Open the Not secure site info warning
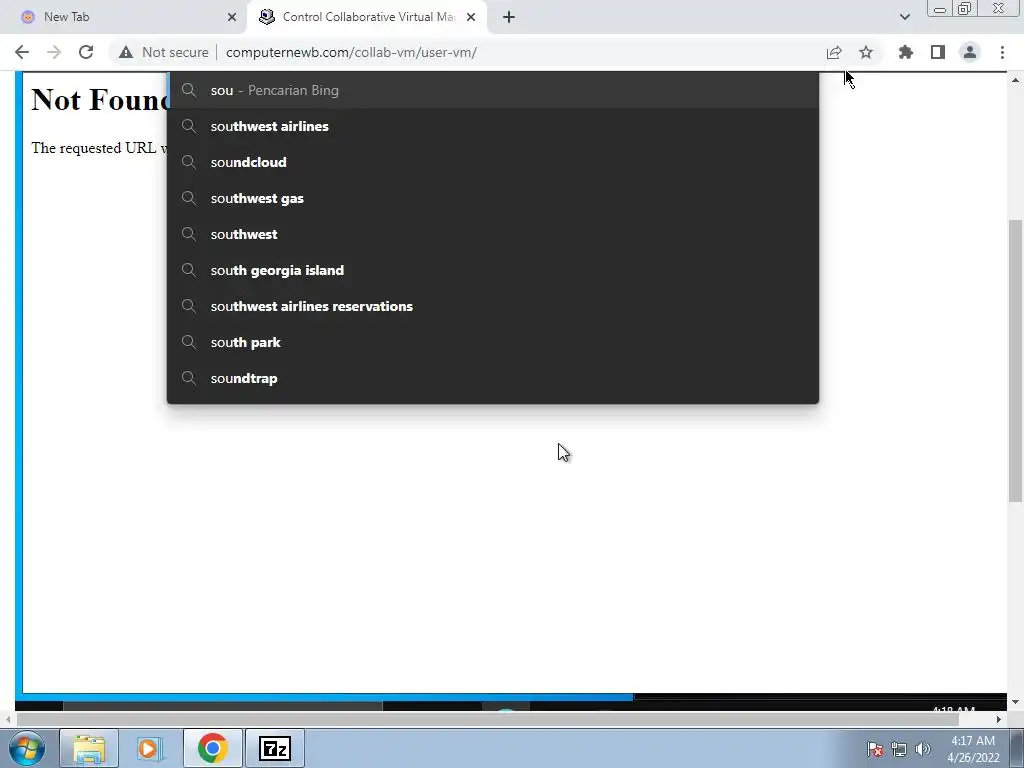This screenshot has height=768, width=1024. (164, 52)
